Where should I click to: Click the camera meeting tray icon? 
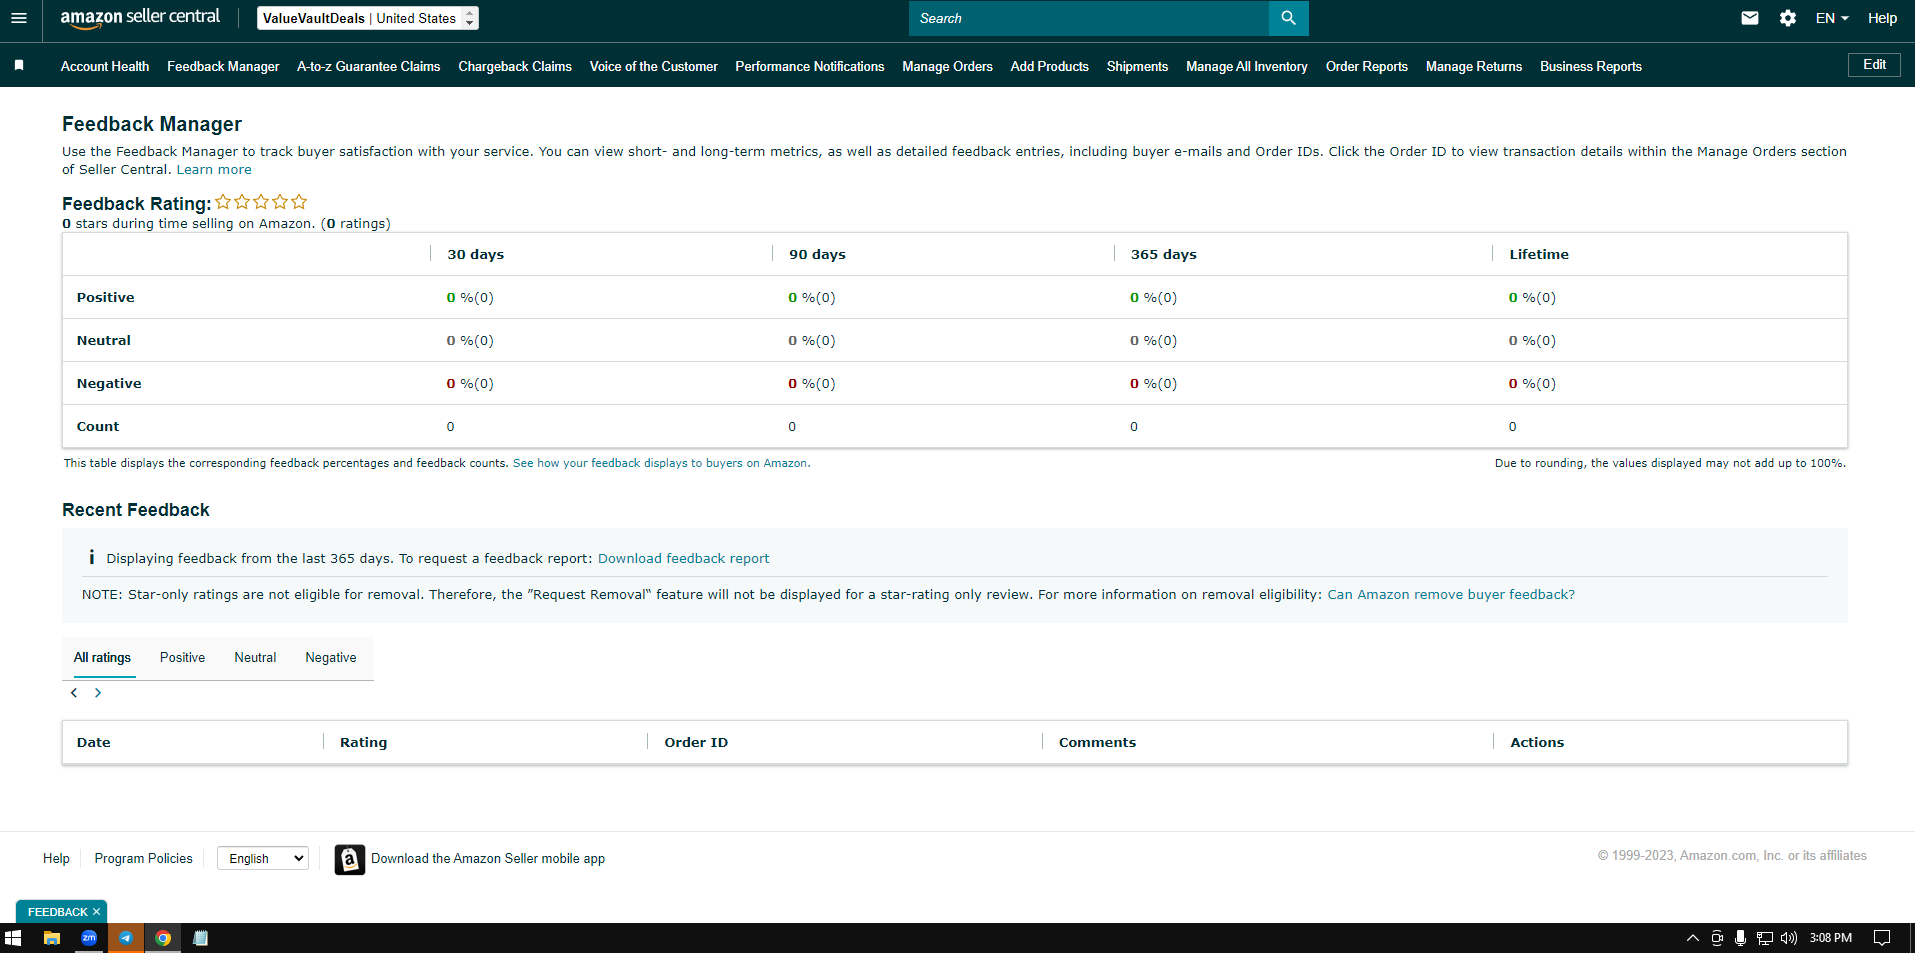pos(1717,938)
